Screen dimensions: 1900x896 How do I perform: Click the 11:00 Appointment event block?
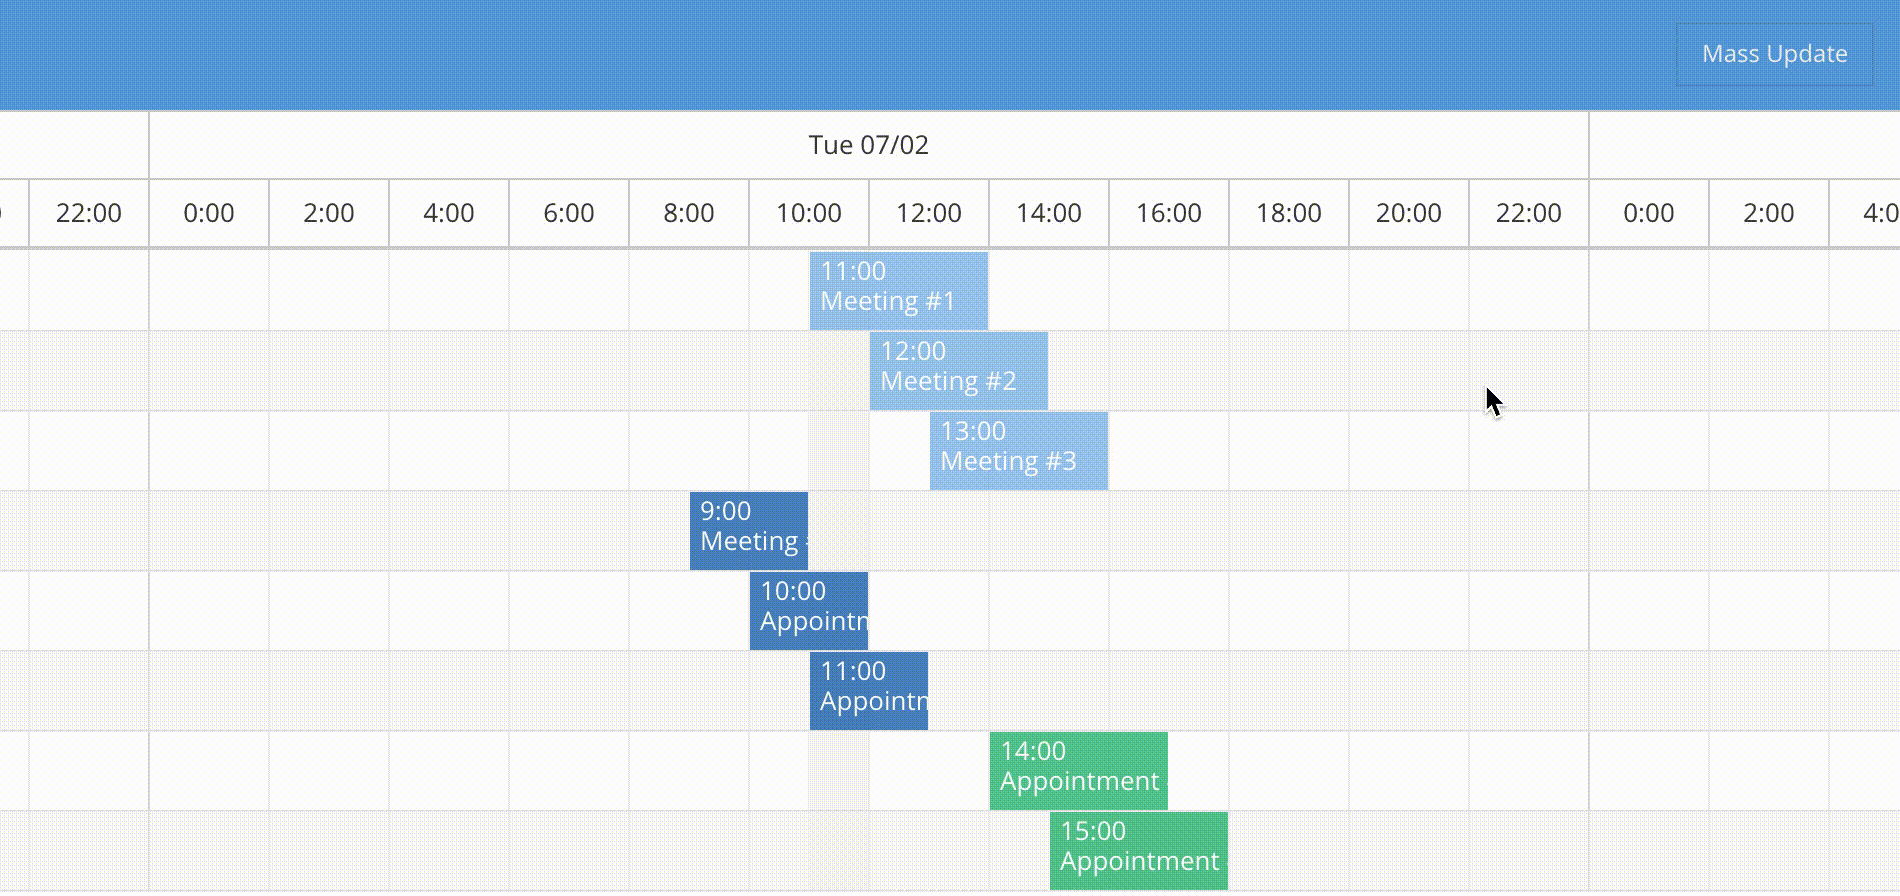pyautogui.click(x=868, y=690)
